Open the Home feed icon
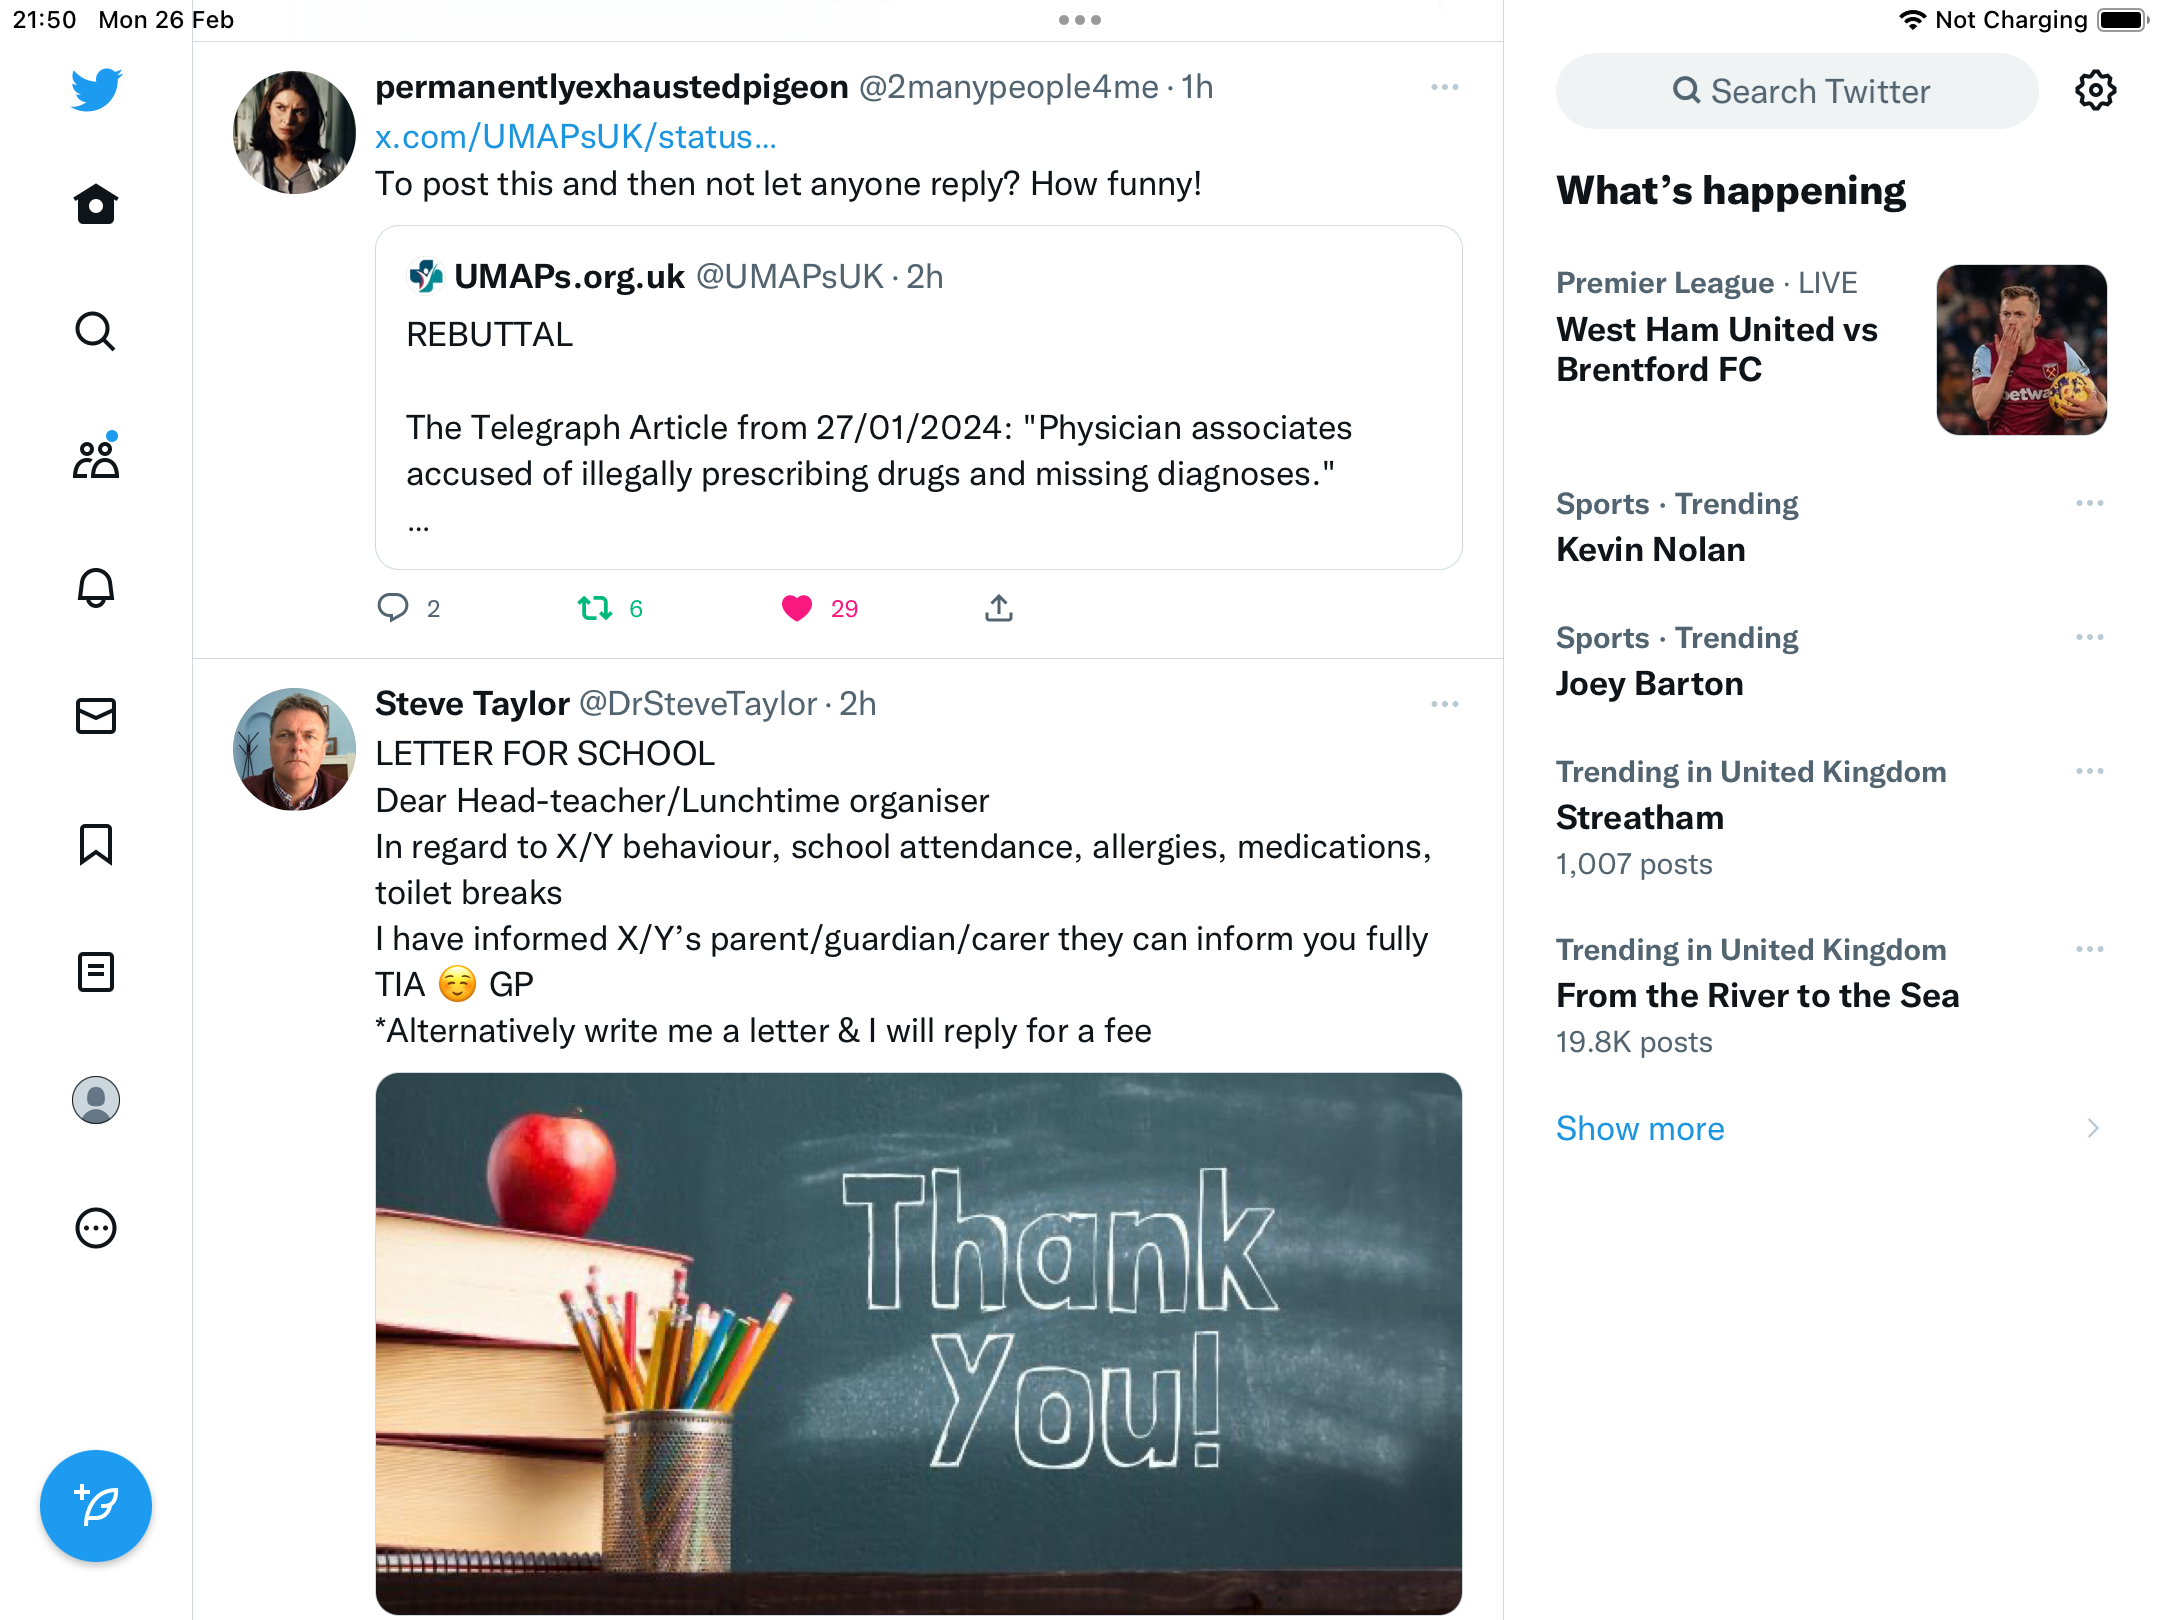The image size is (2160, 1620). click(96, 204)
